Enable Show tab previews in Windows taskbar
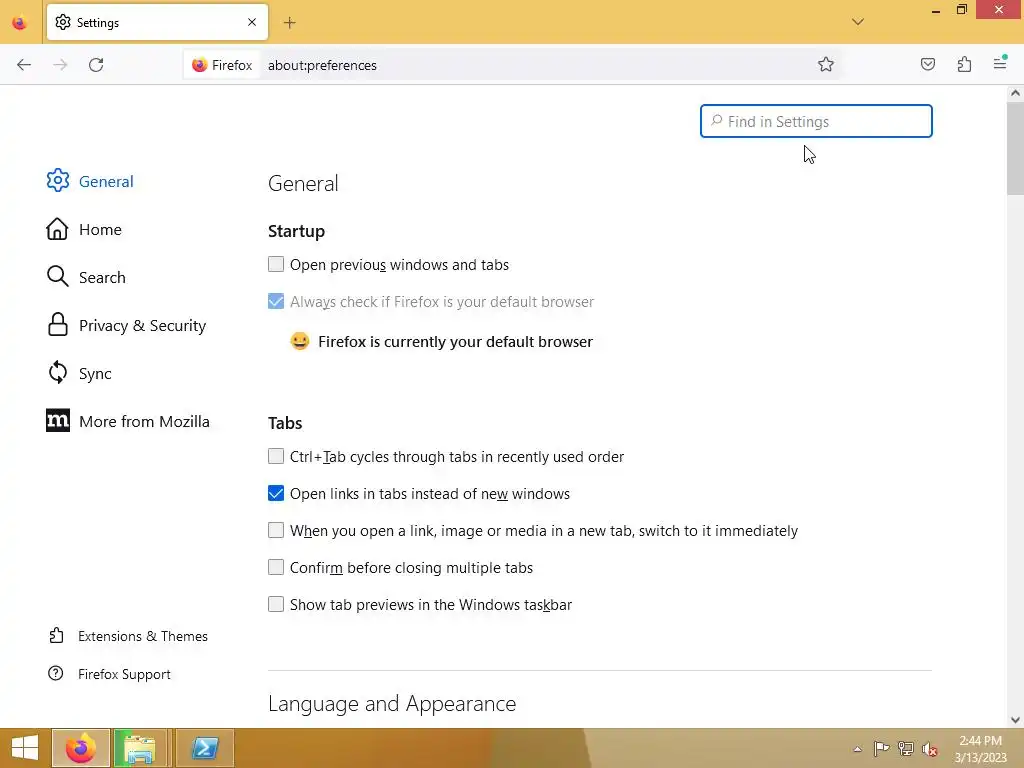 coord(276,604)
